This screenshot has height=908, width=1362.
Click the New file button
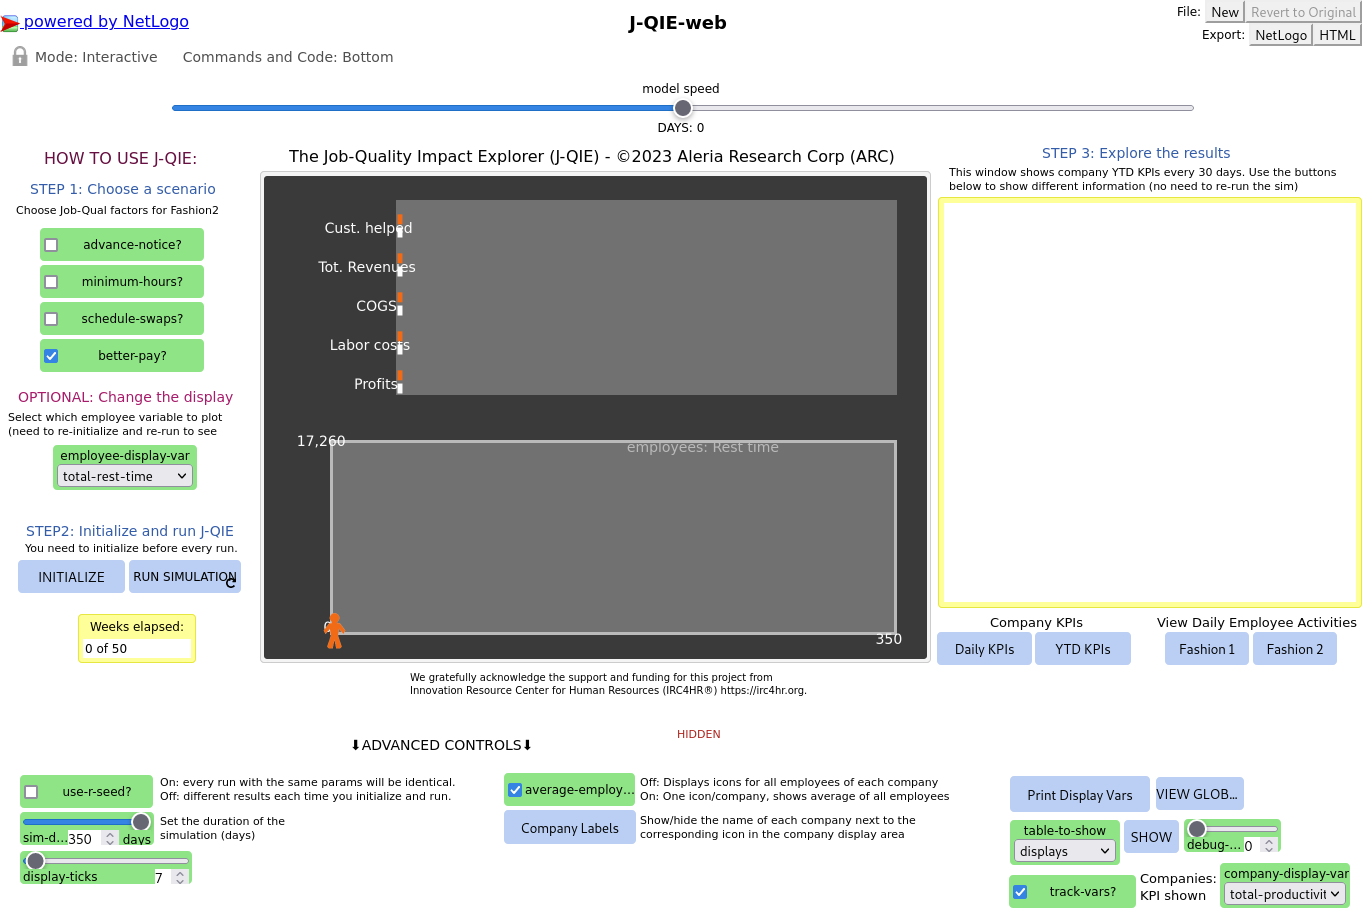(x=1224, y=12)
